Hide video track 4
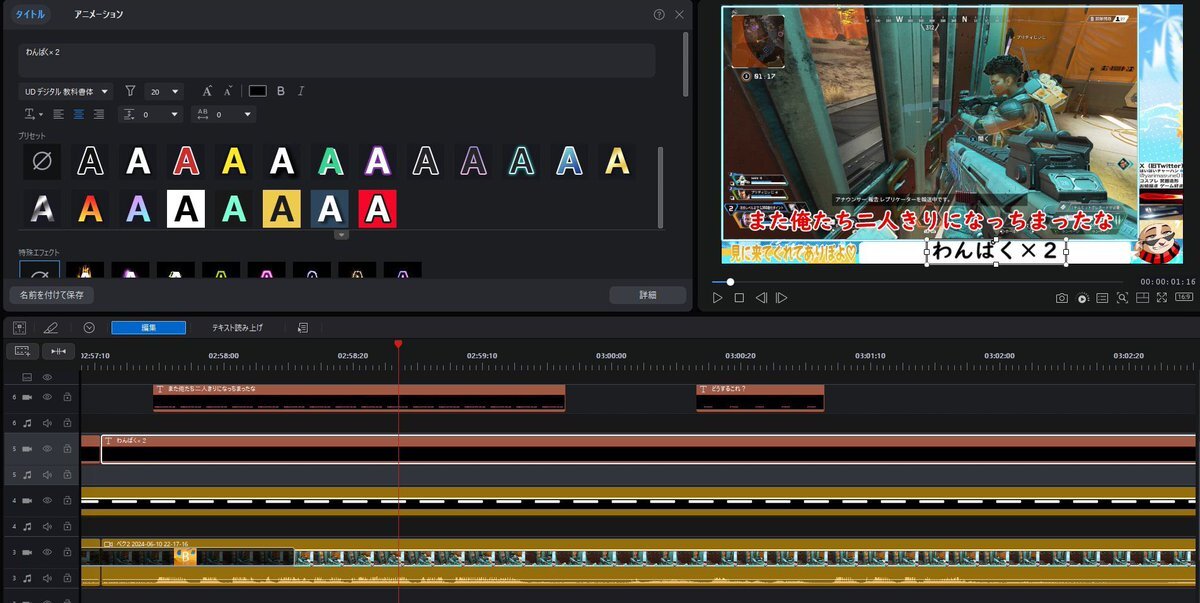The height and width of the screenshot is (603, 1200). pyautogui.click(x=47, y=500)
